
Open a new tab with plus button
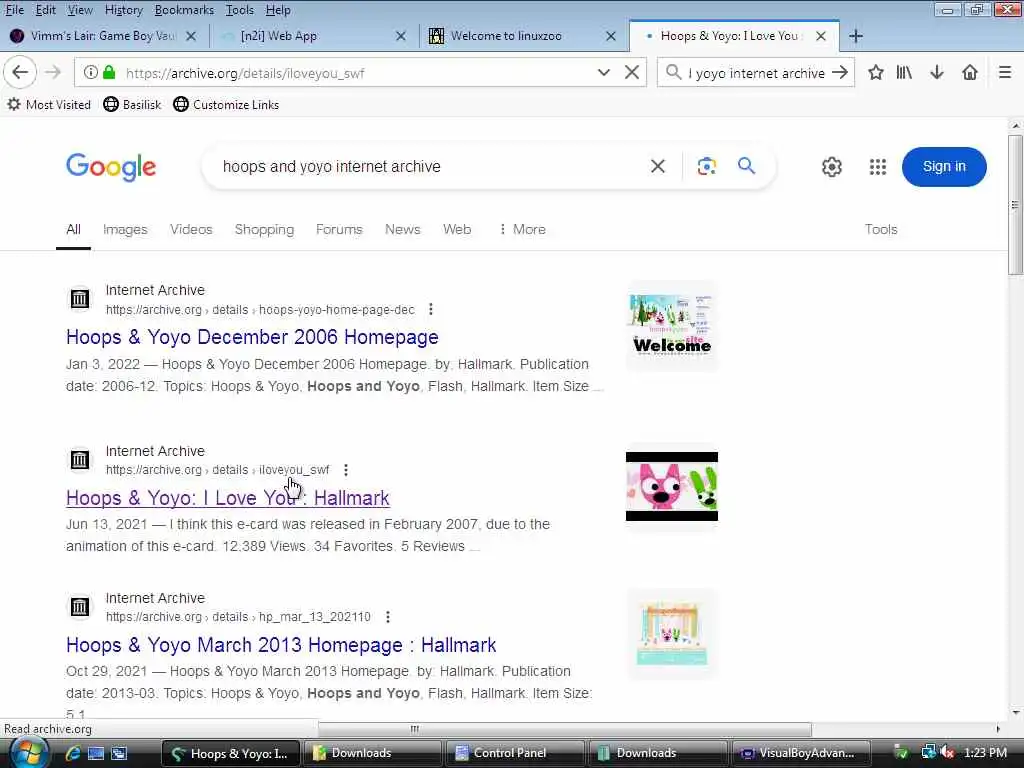click(856, 36)
